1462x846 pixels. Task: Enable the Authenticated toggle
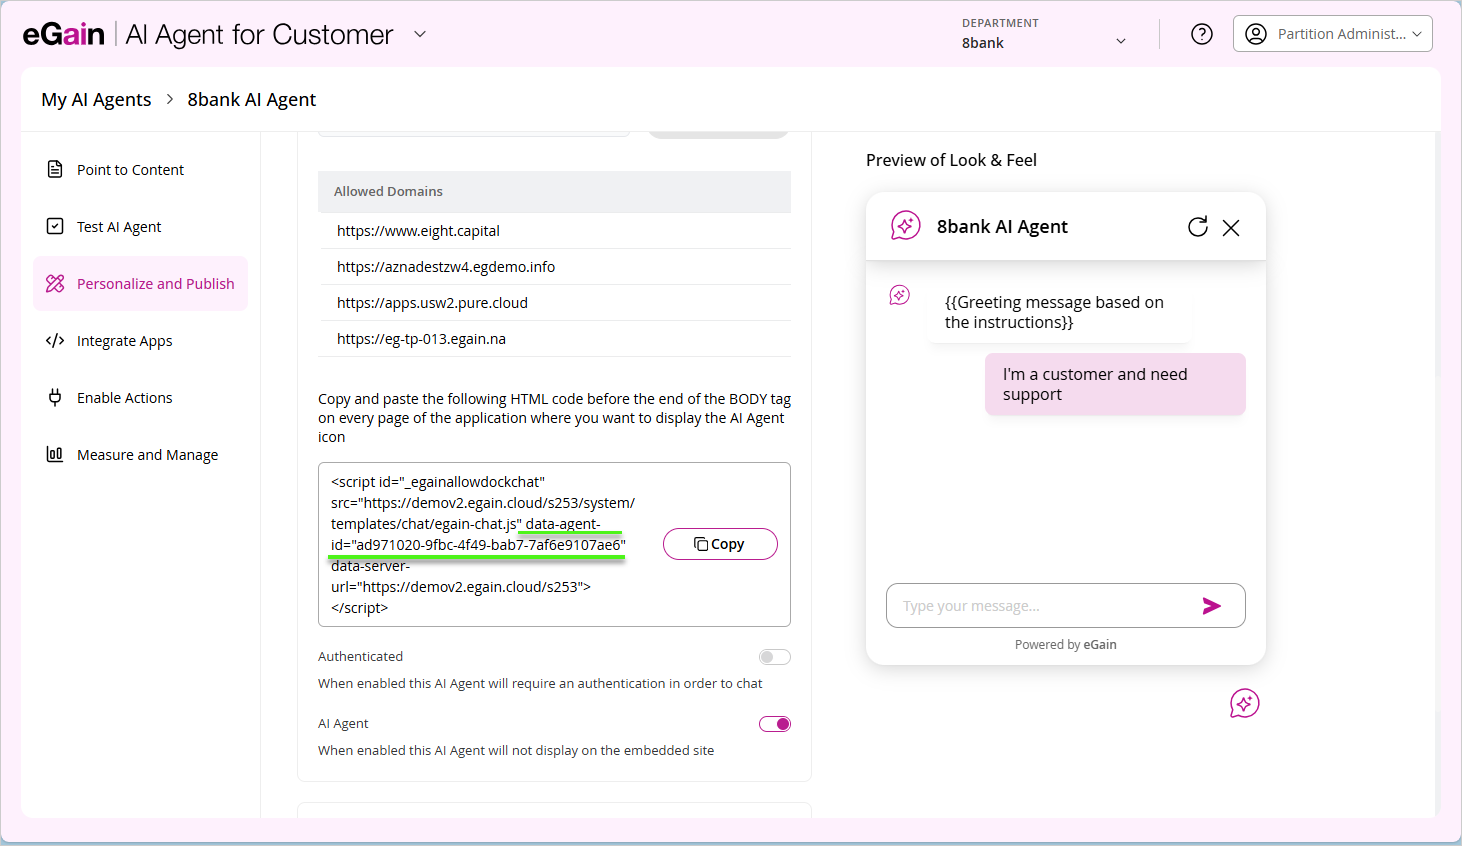[774, 656]
